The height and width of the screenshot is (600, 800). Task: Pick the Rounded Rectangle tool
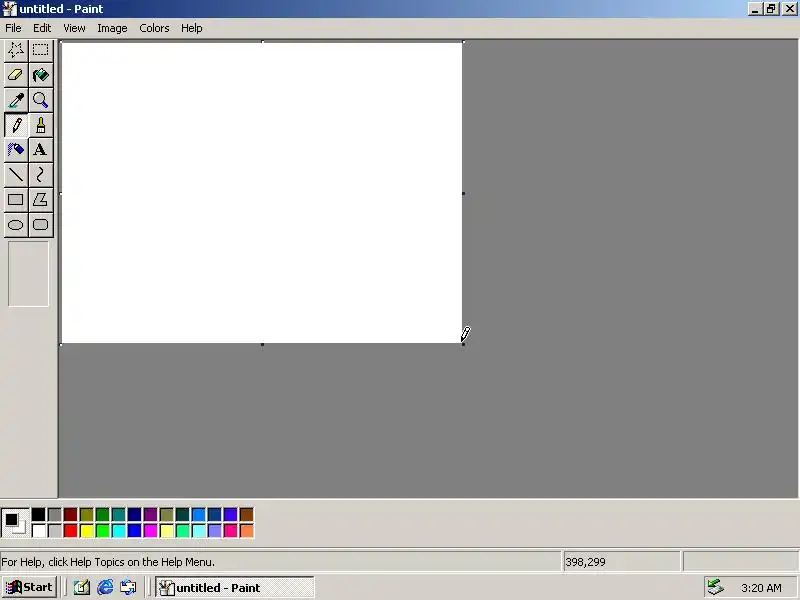pyautogui.click(x=40, y=225)
